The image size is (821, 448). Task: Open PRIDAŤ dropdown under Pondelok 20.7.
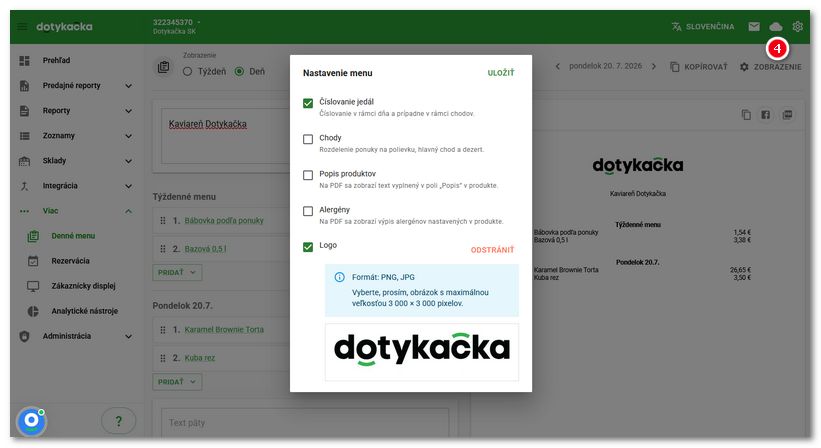[177, 382]
